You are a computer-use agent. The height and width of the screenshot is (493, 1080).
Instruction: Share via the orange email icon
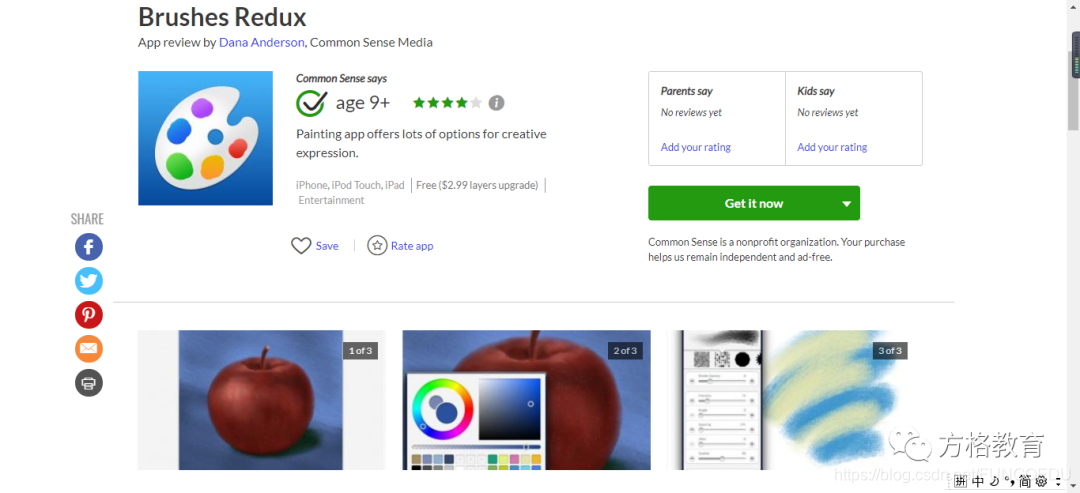(x=89, y=348)
